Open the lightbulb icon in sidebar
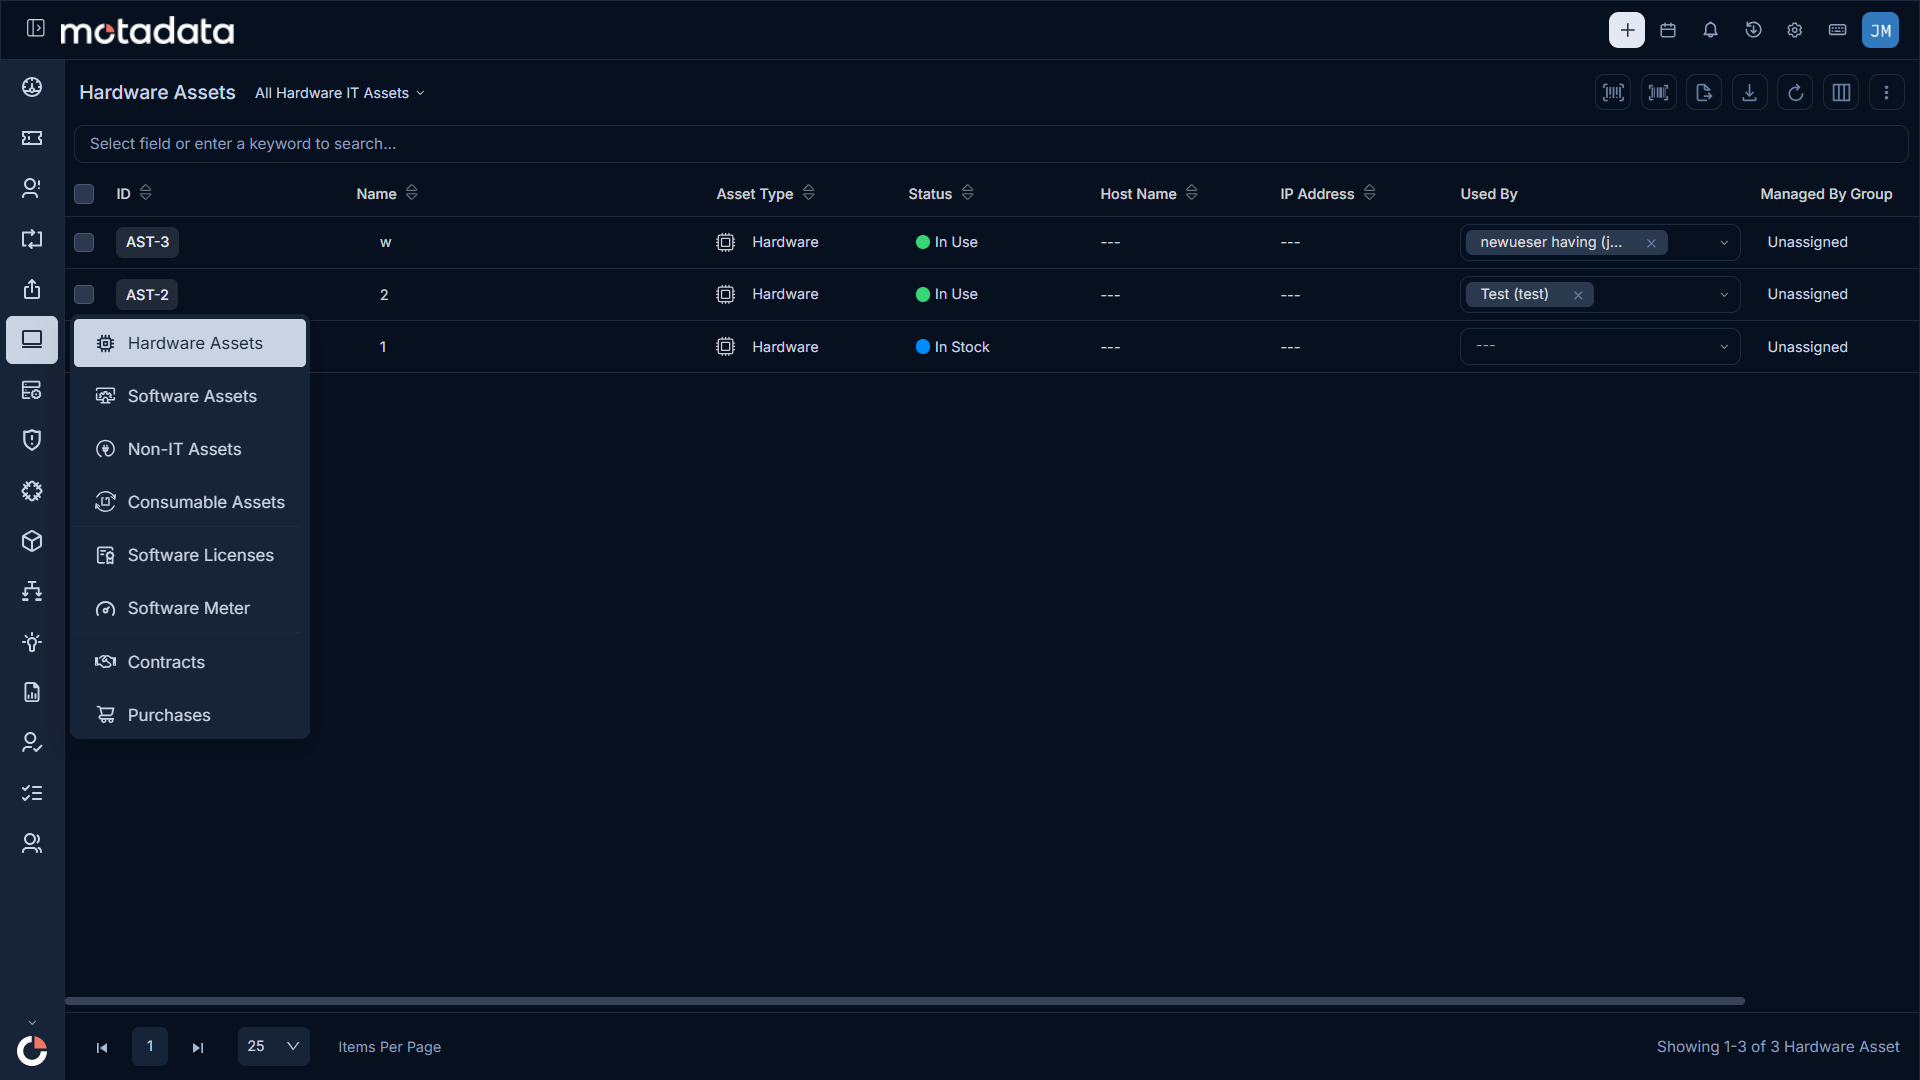 pyautogui.click(x=32, y=642)
